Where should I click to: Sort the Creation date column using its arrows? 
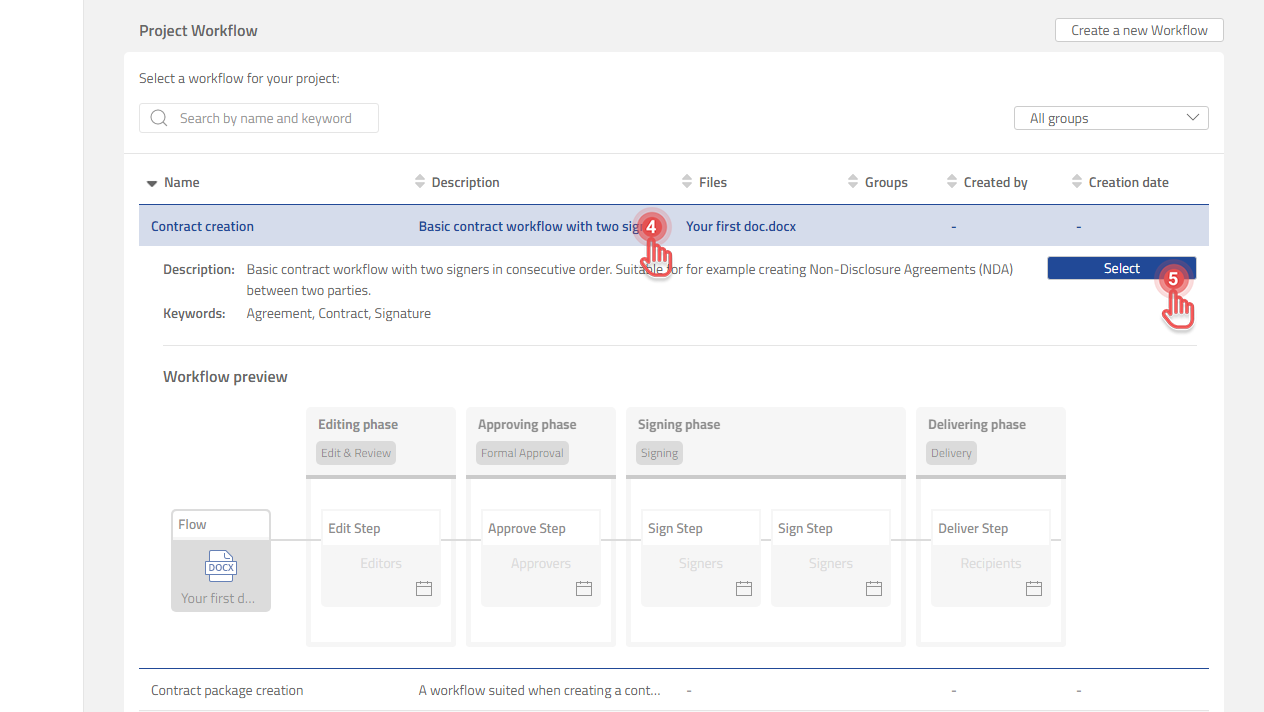coord(1076,181)
